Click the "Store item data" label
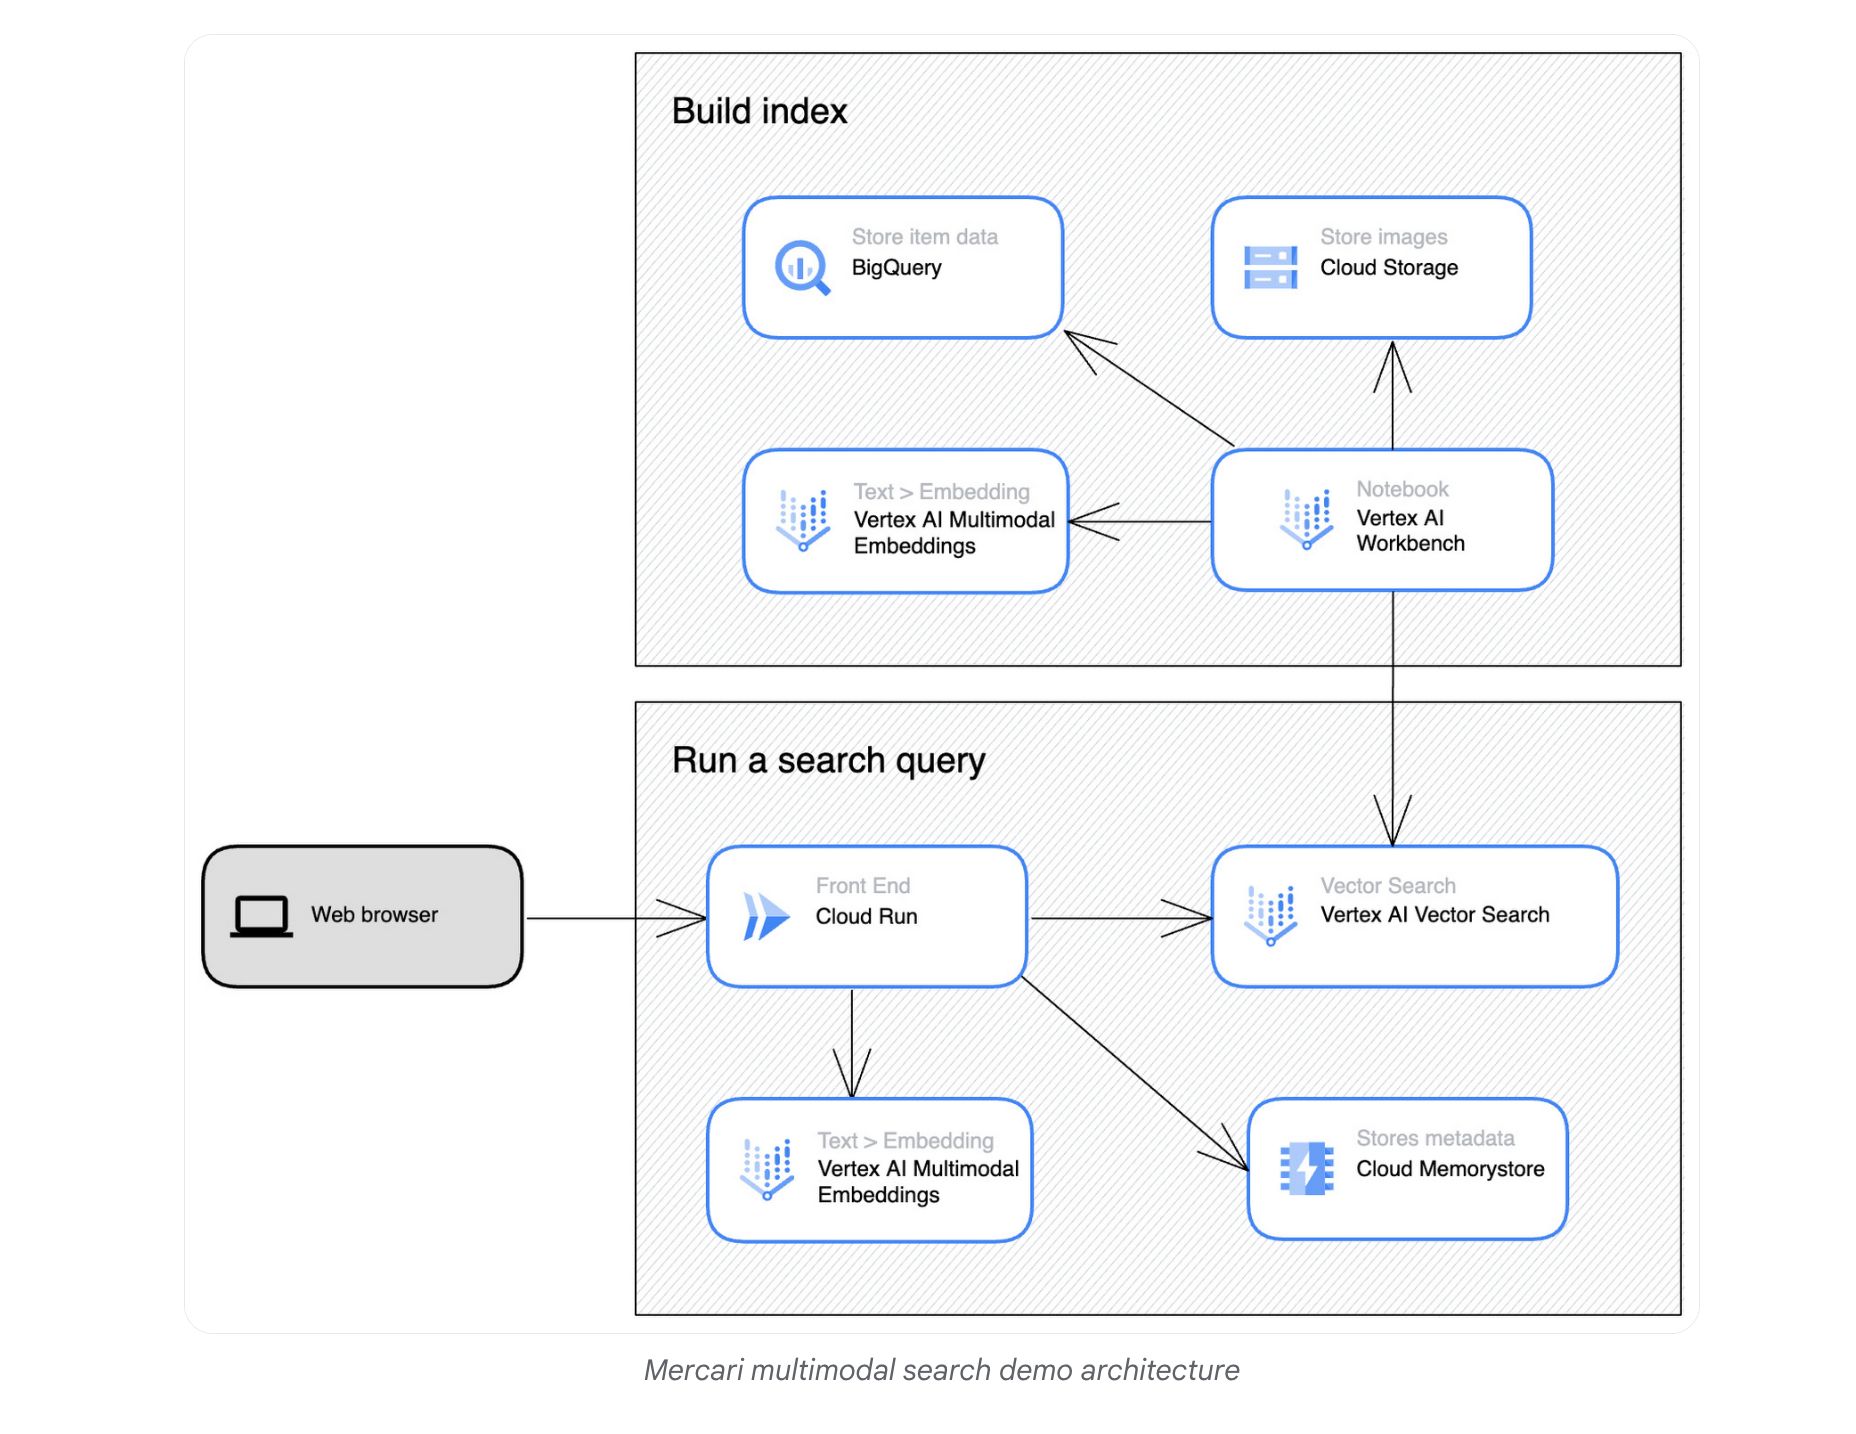Image resolution: width=1856 pixels, height=1434 pixels. 924,237
